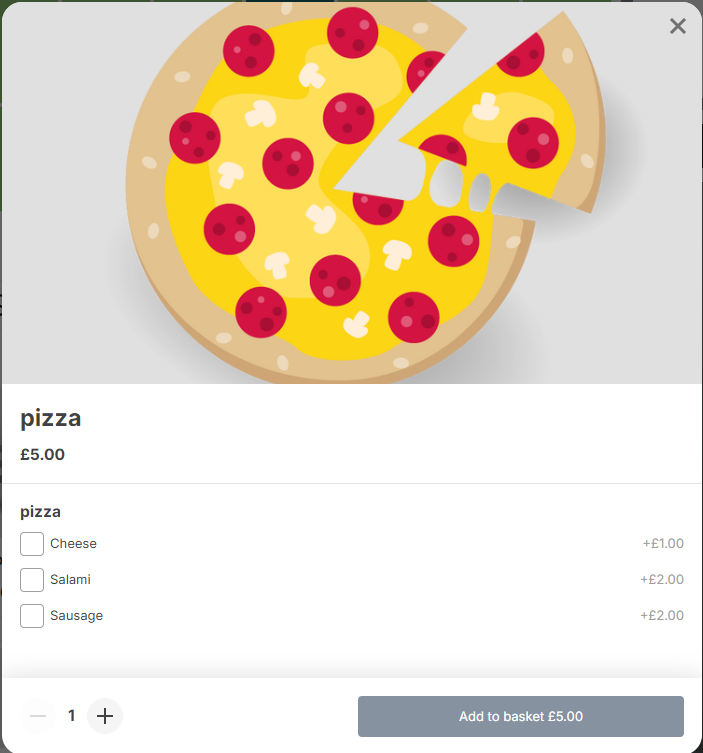The height and width of the screenshot is (753, 703).
Task: Select the Sausage topping checkbox
Action: tap(32, 616)
